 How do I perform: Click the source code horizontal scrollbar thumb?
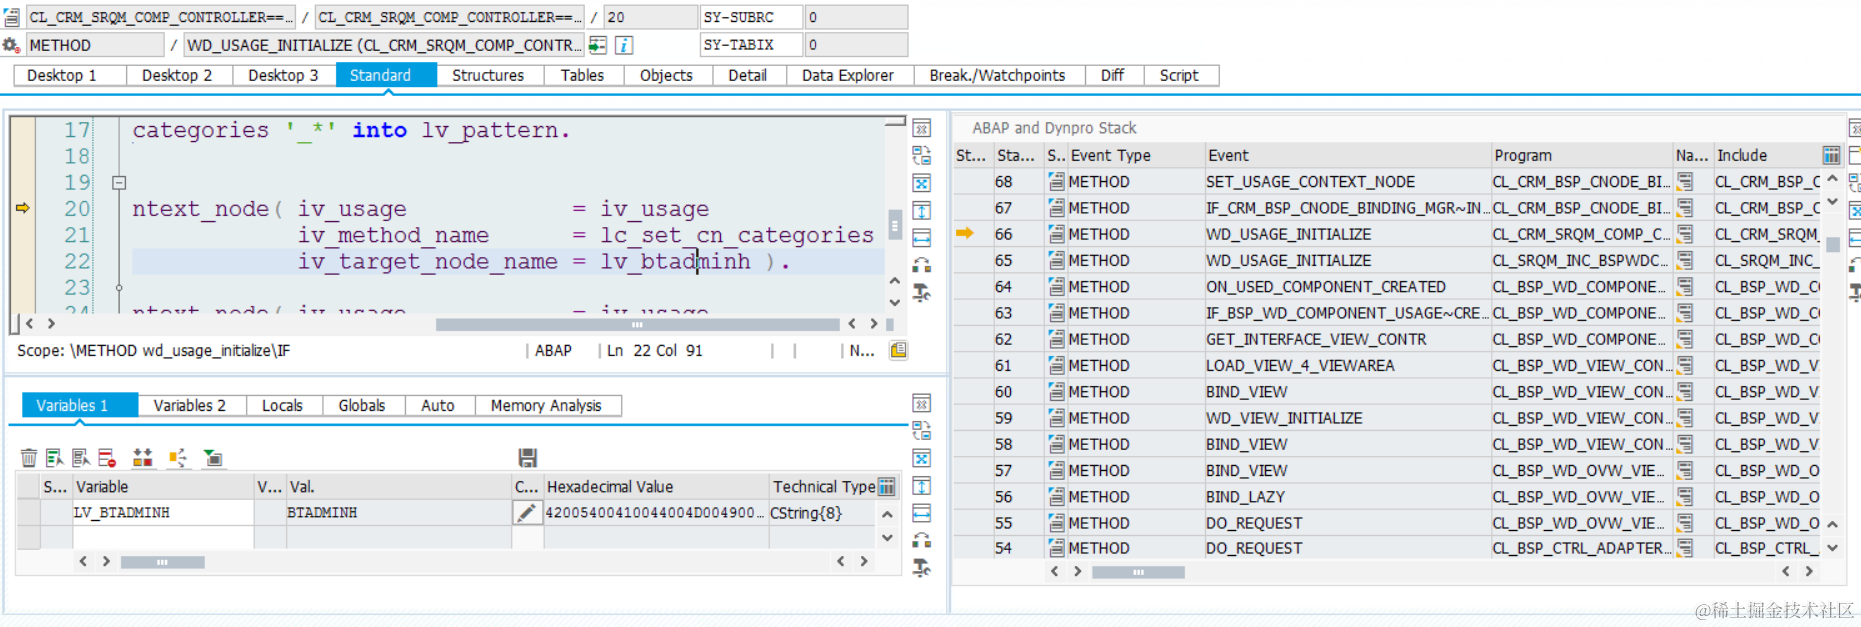click(x=638, y=324)
